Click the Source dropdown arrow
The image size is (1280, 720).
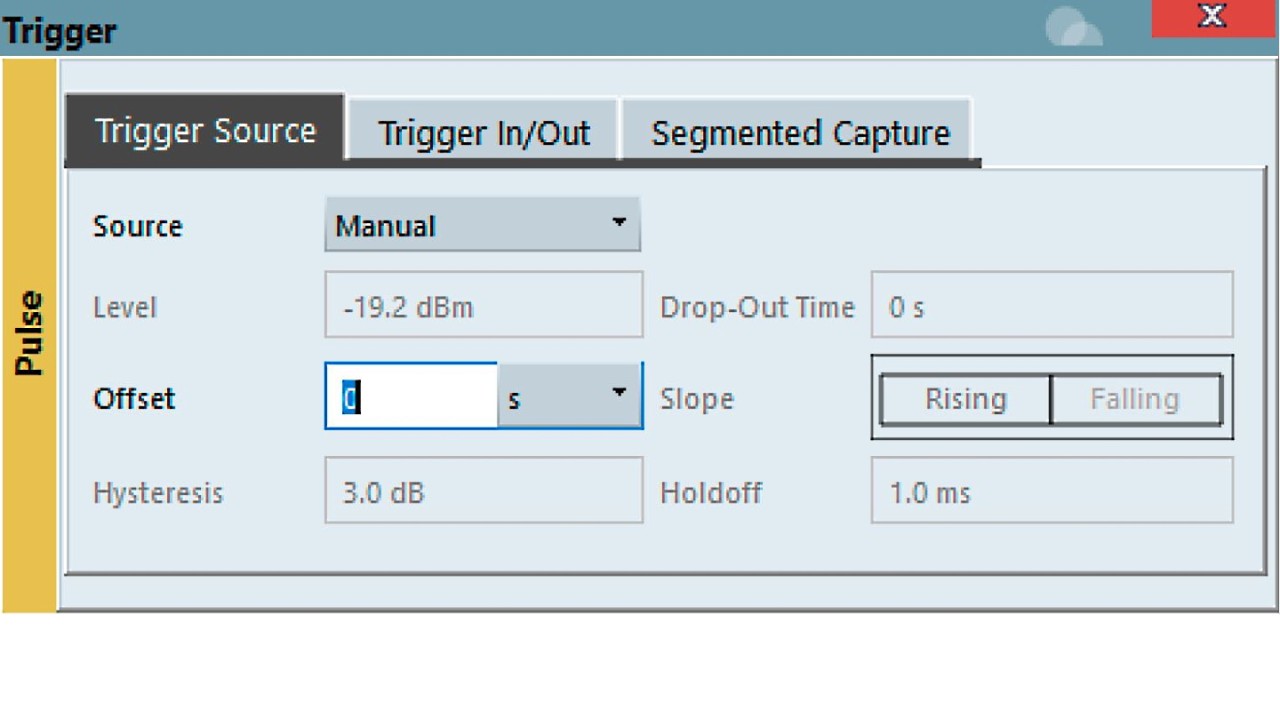click(x=619, y=222)
